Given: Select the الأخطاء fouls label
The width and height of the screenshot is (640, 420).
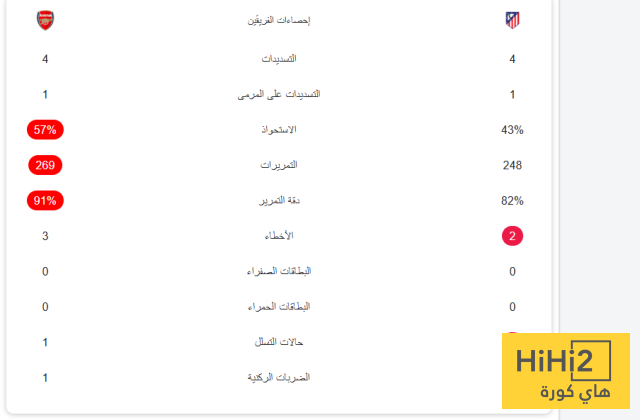Looking at the screenshot, I should [x=279, y=236].
